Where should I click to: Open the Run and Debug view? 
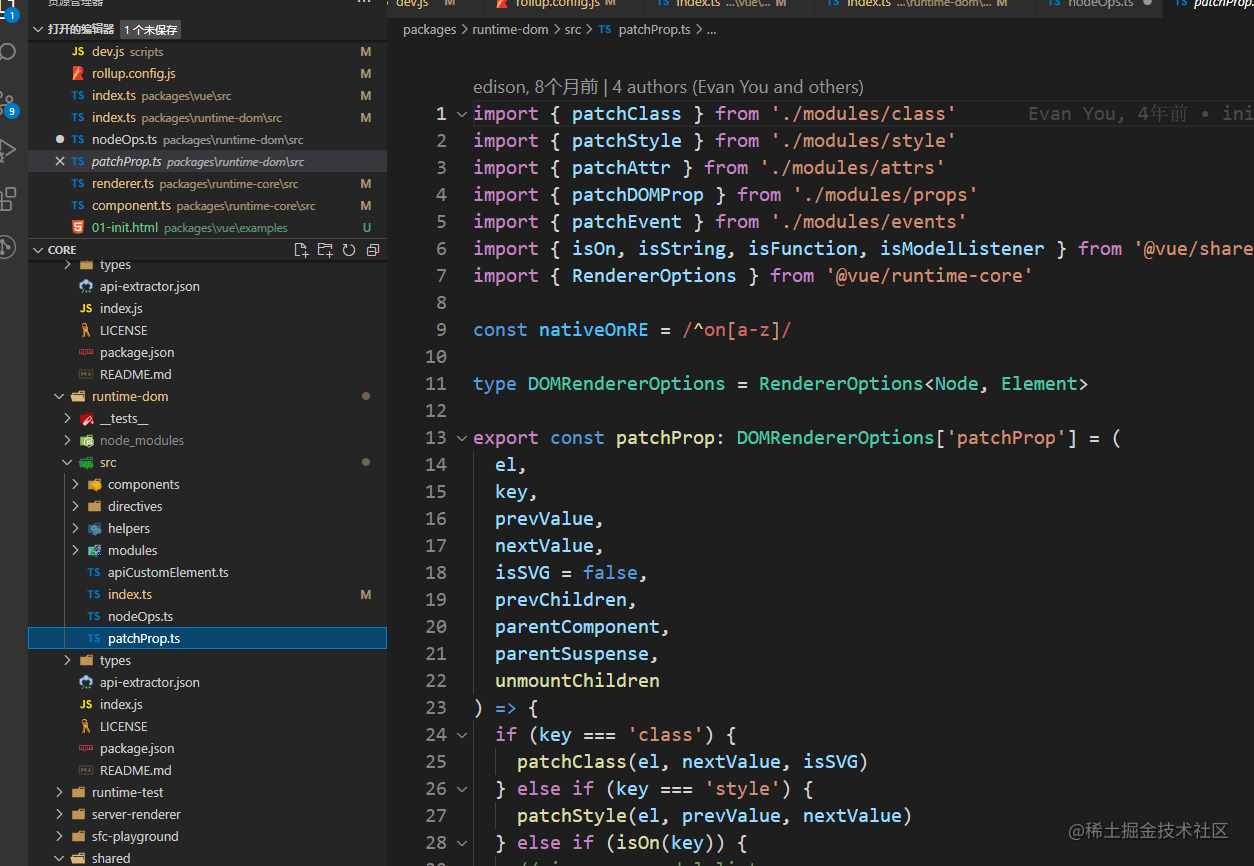[x=8, y=151]
